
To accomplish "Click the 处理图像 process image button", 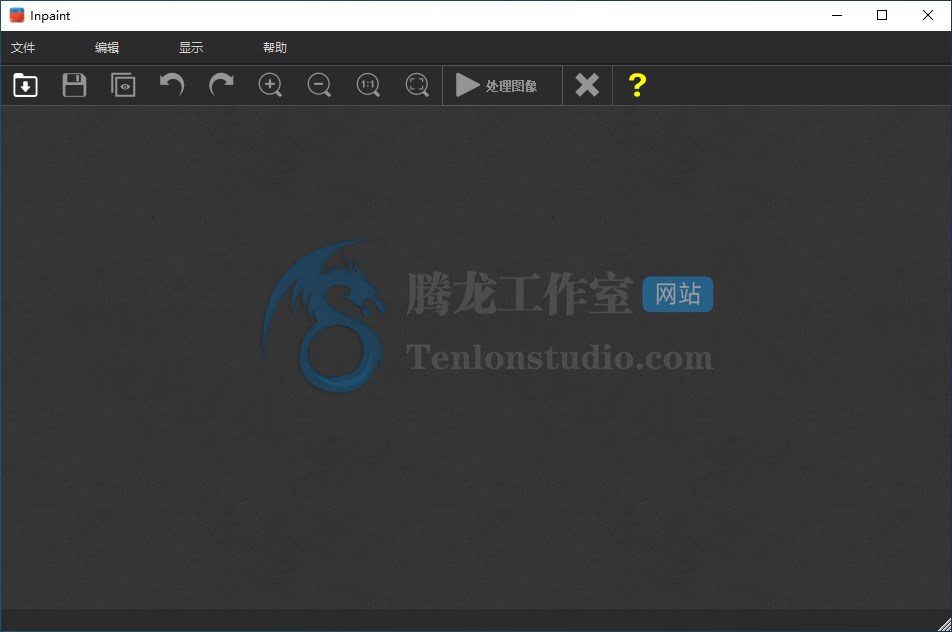I will pyautogui.click(x=502, y=86).
